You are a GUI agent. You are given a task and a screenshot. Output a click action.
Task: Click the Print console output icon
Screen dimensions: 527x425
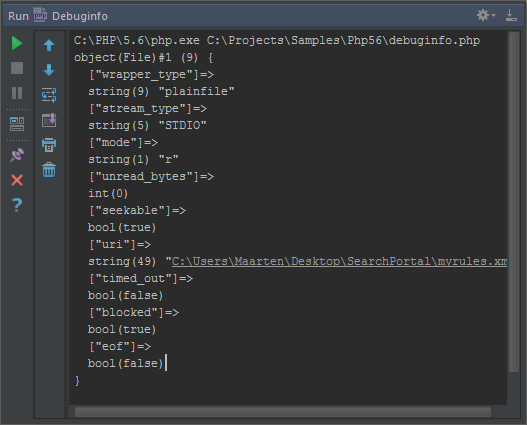(49, 145)
